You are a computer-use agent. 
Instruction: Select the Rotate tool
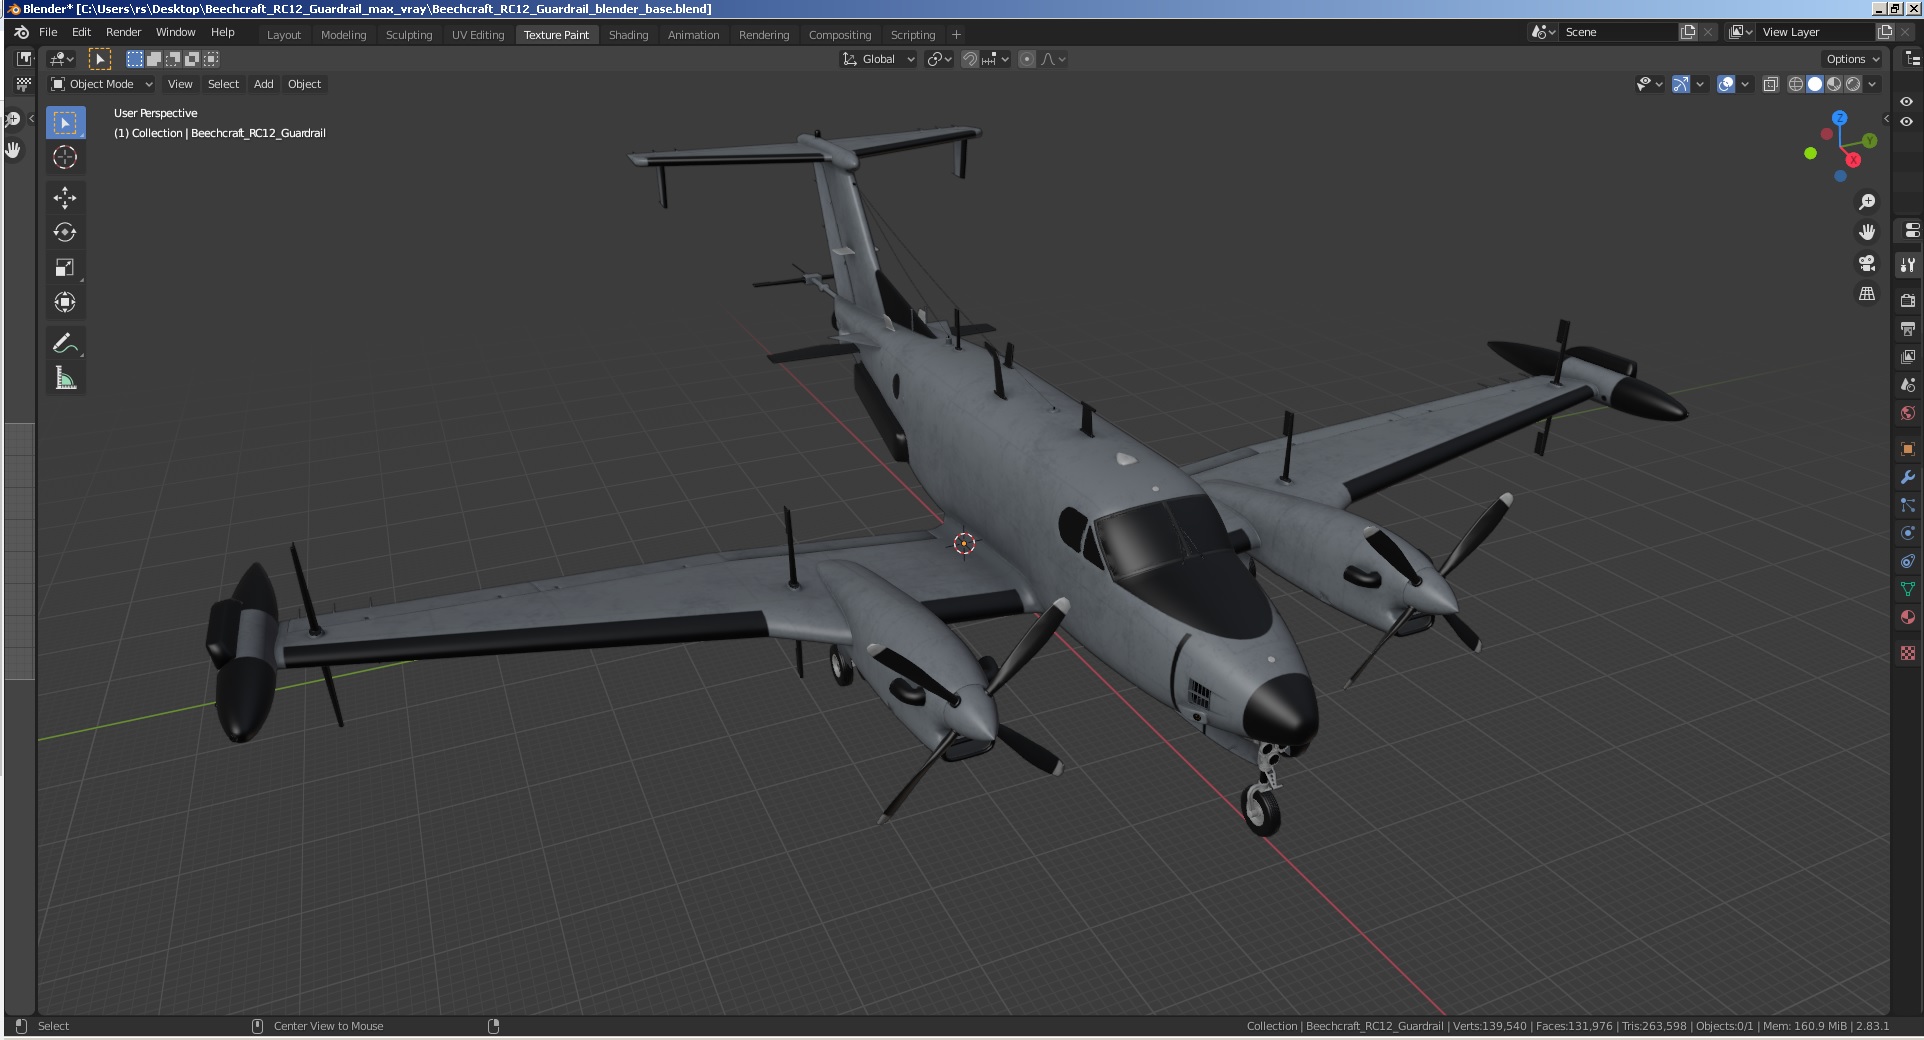(x=65, y=232)
